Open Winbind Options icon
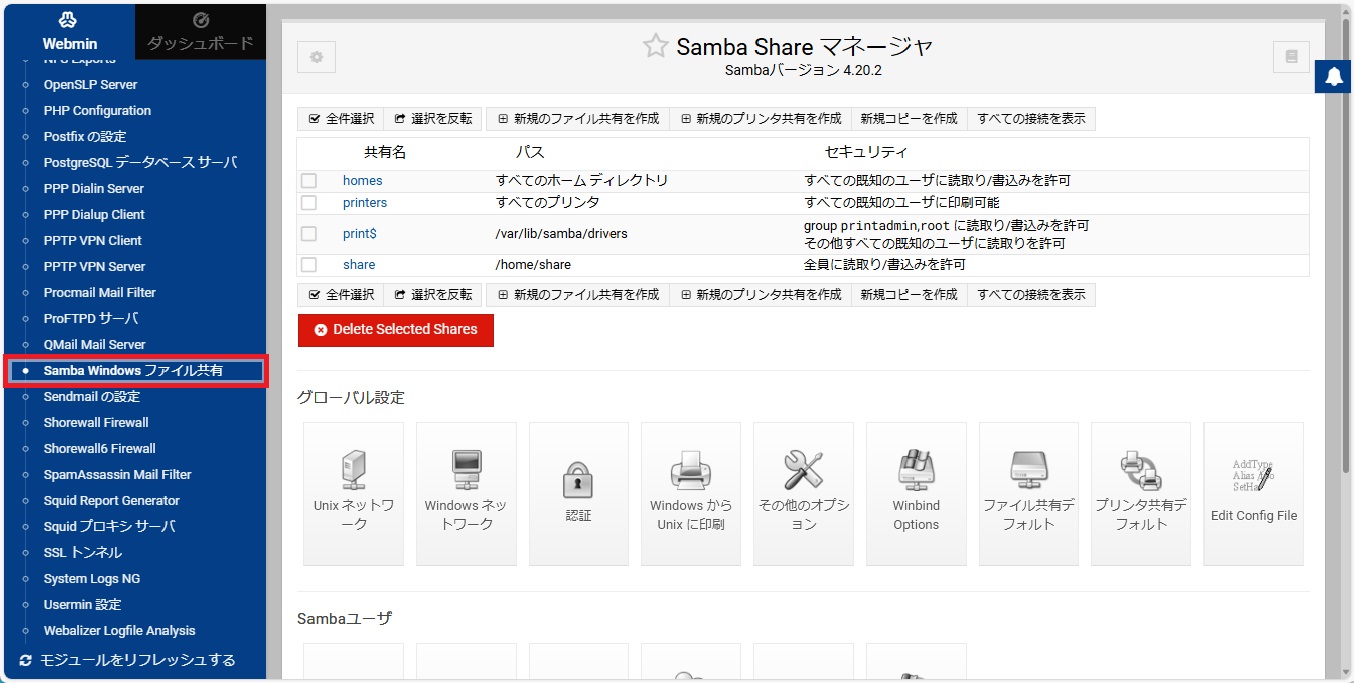The image size is (1354, 683). [x=916, y=494]
